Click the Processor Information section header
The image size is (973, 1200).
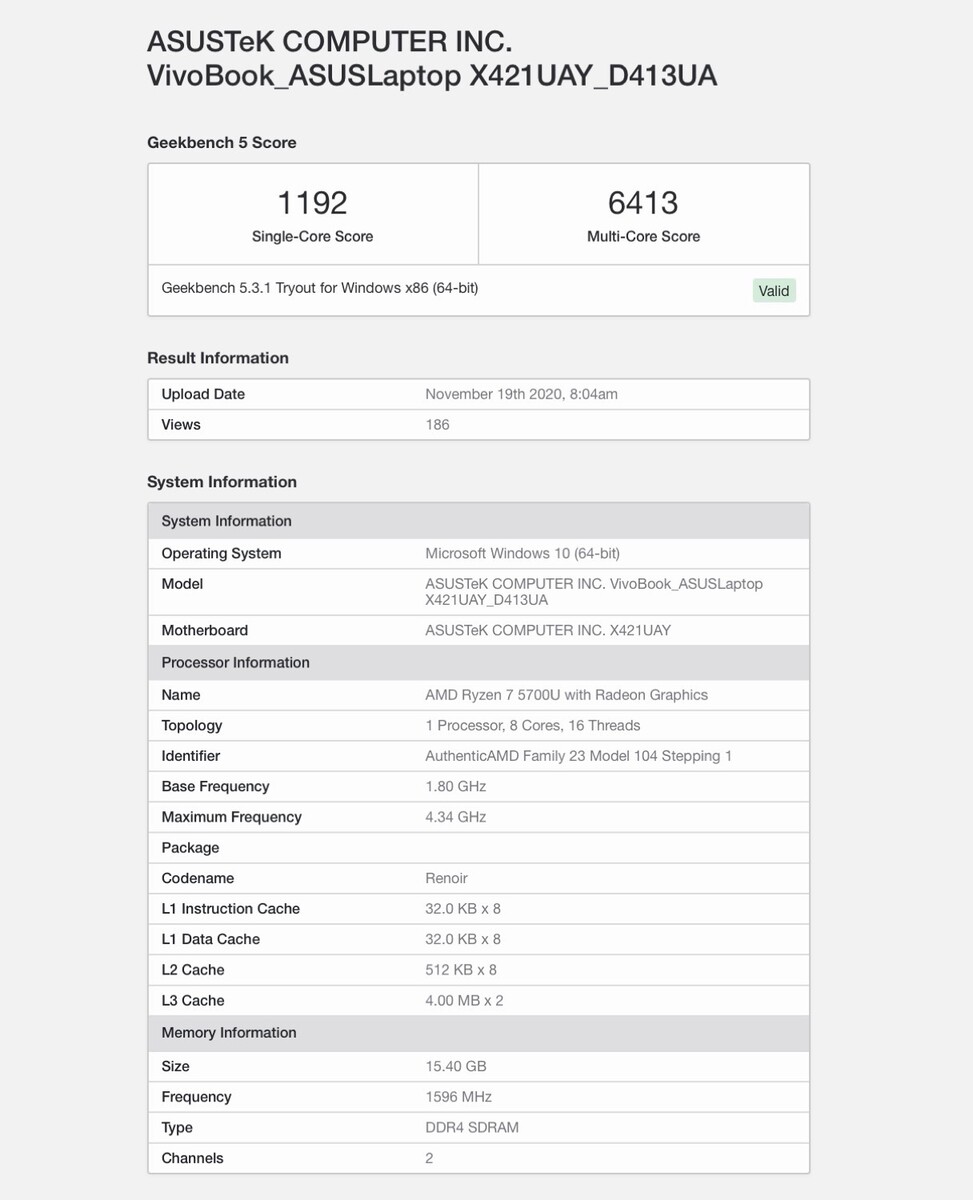pos(235,663)
